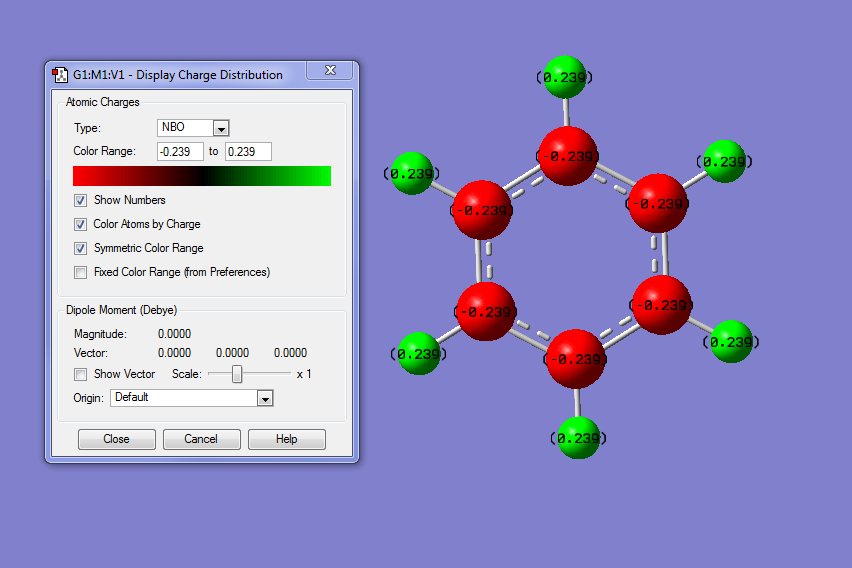Click the dipole vector Scale slider handle
This screenshot has height=568, width=852.
237,374
